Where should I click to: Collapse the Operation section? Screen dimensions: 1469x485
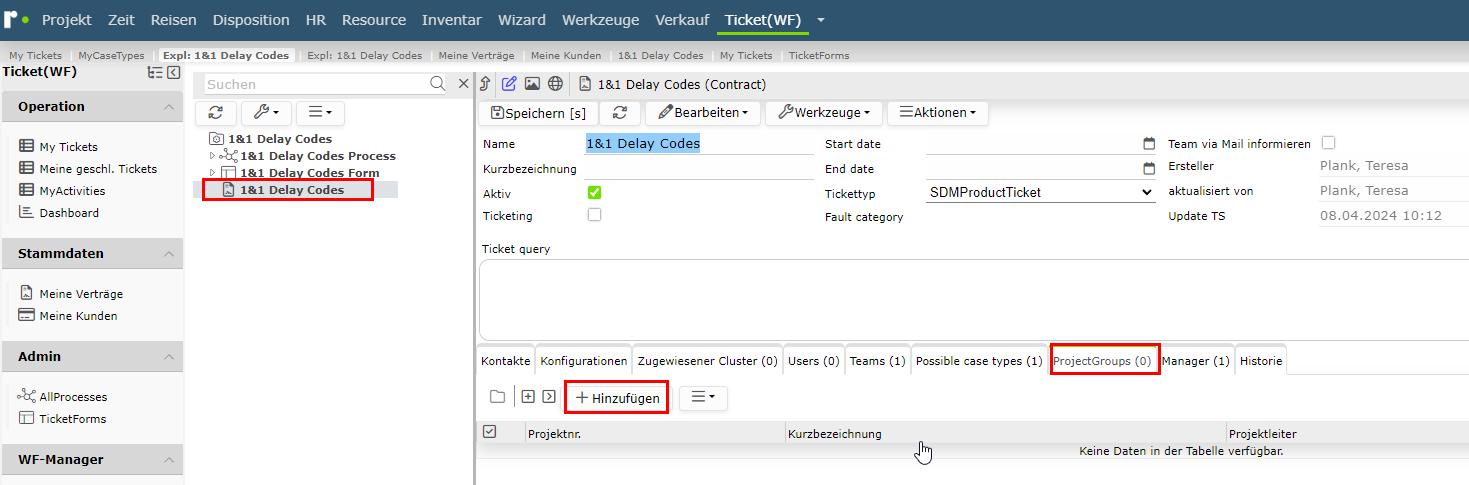coord(168,107)
